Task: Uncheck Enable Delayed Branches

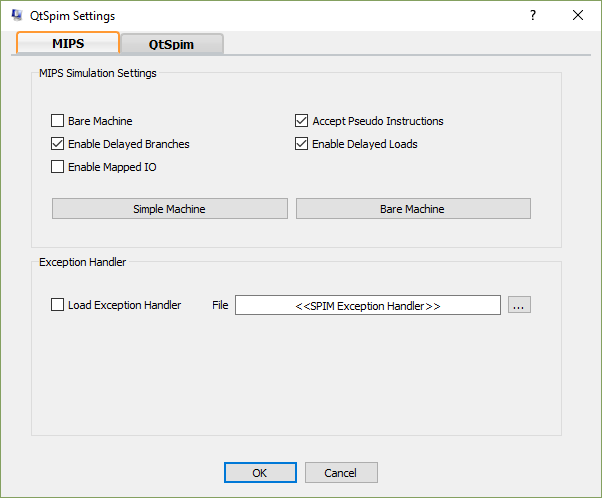Action: 58,144
